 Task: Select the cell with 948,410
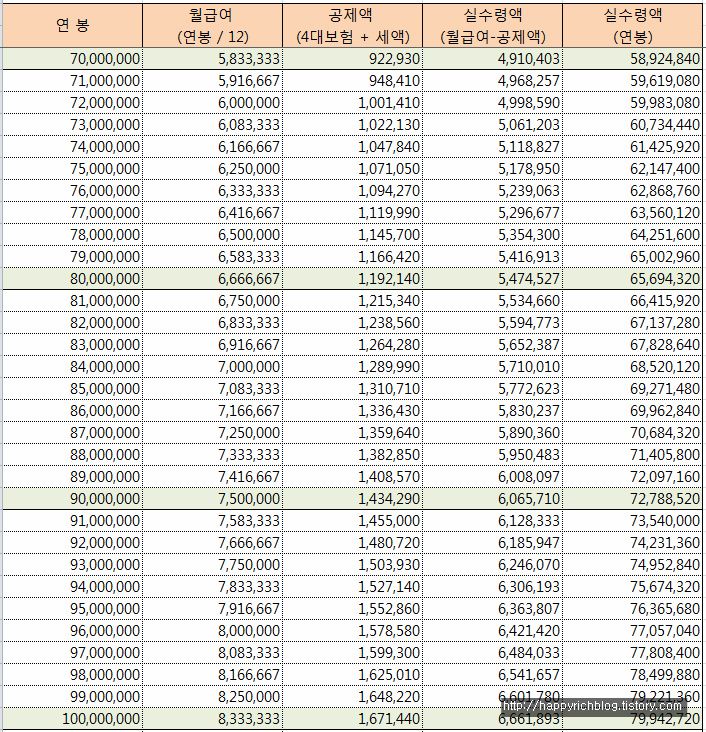pyautogui.click(x=353, y=81)
